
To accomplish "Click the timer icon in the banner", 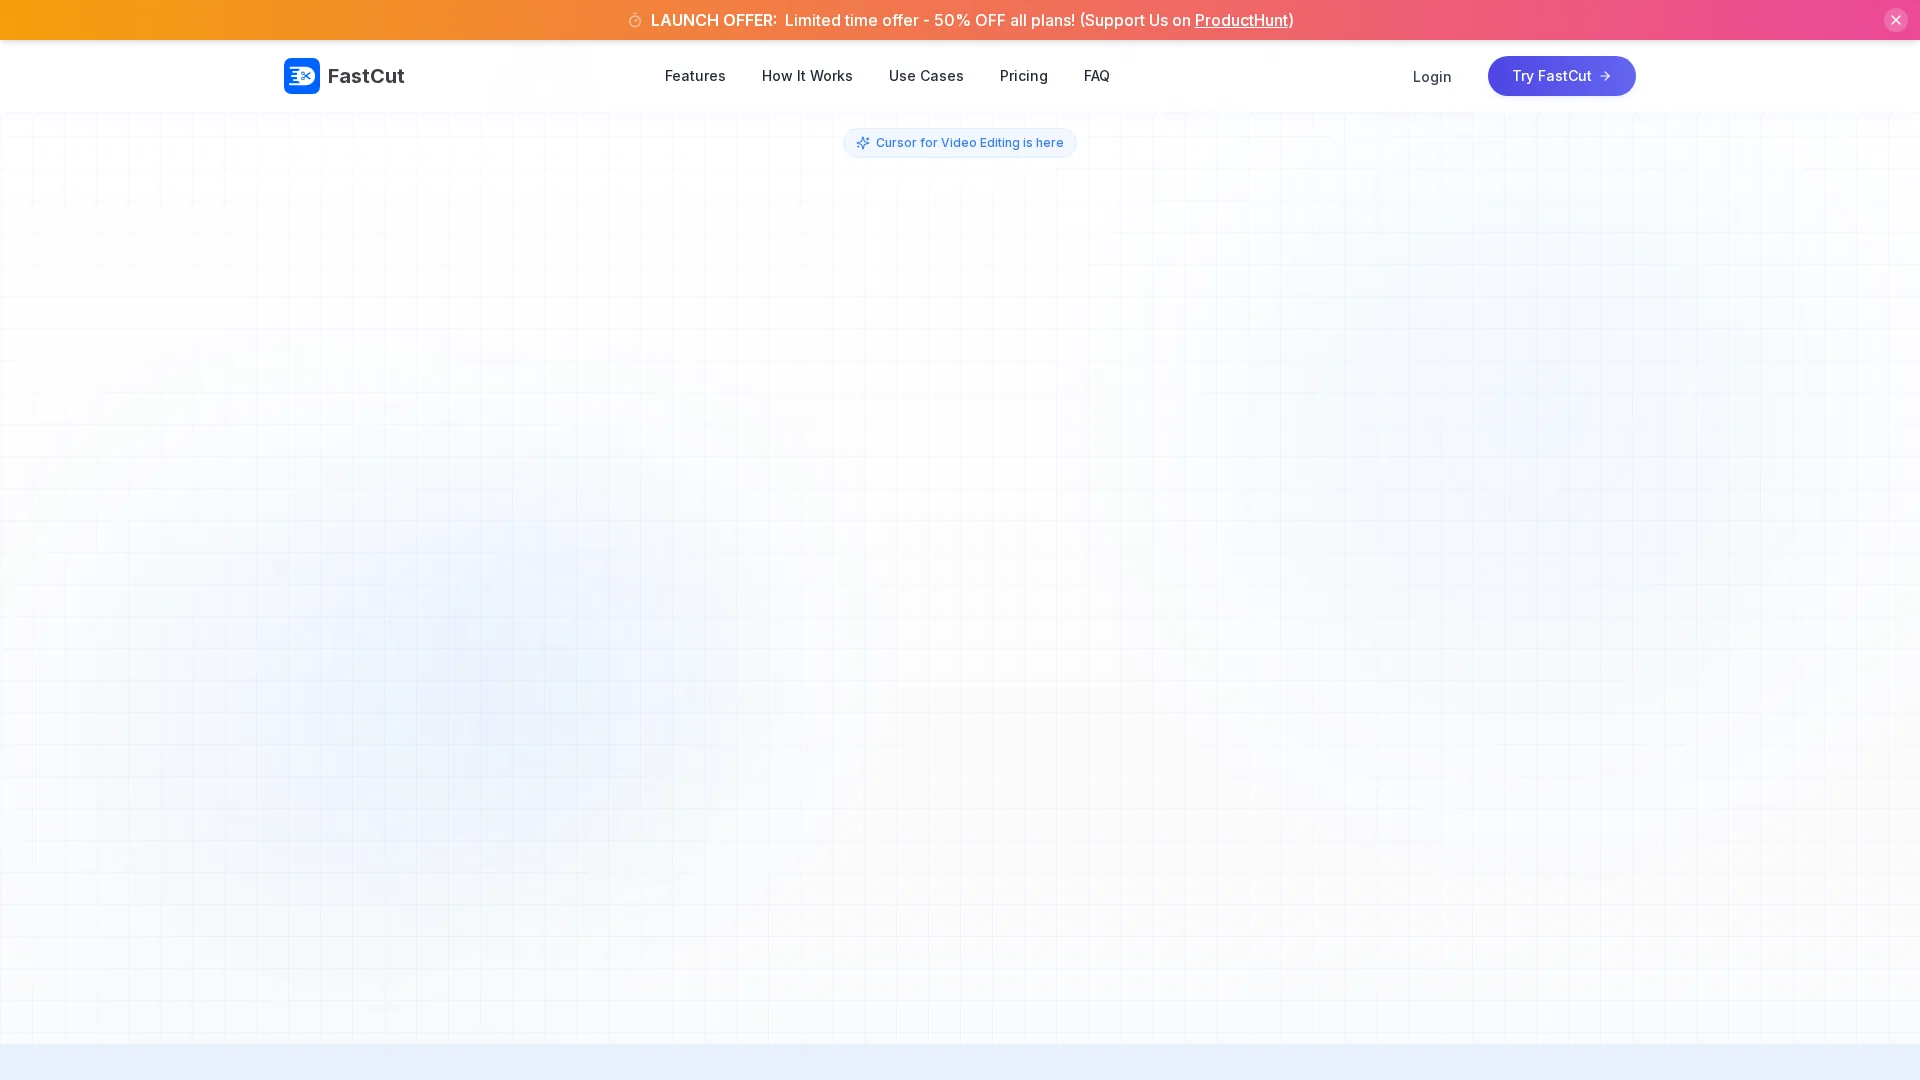I will pyautogui.click(x=635, y=21).
